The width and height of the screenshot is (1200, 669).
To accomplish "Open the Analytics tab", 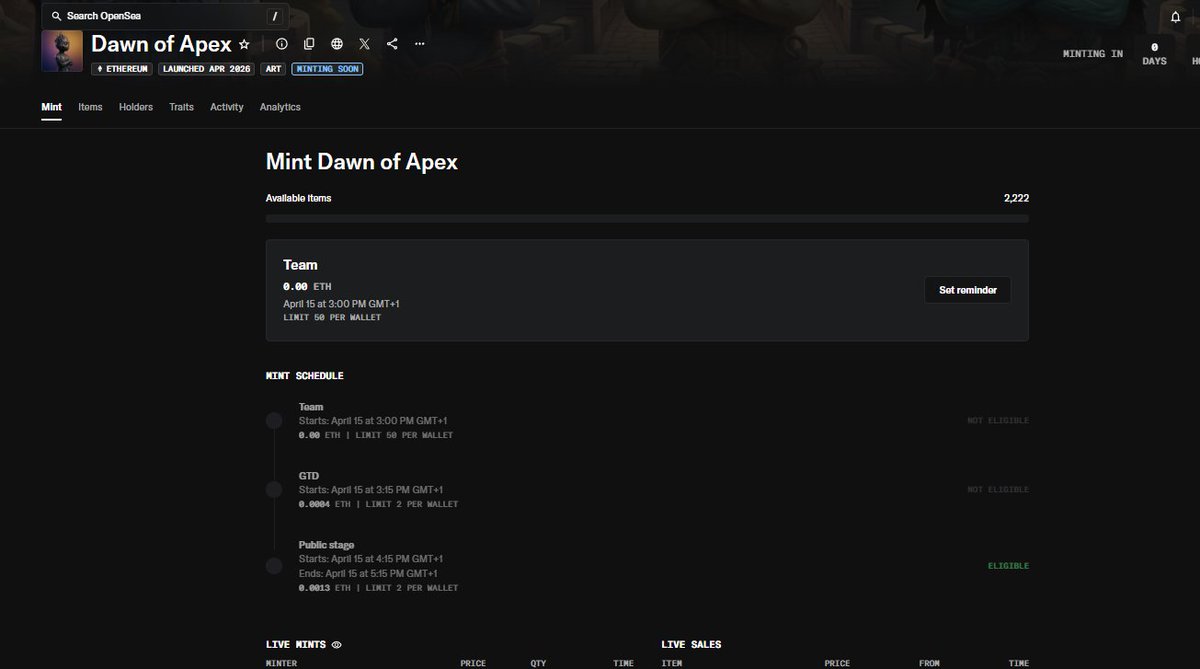I will click(x=280, y=107).
